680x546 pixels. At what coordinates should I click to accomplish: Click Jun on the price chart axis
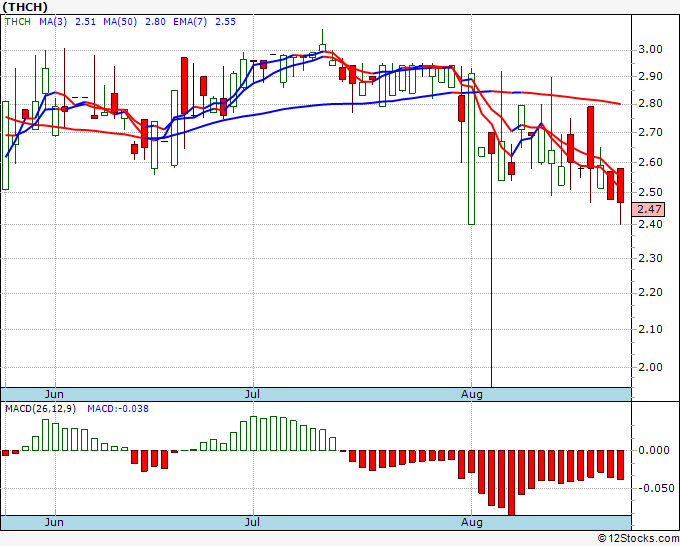coord(54,394)
